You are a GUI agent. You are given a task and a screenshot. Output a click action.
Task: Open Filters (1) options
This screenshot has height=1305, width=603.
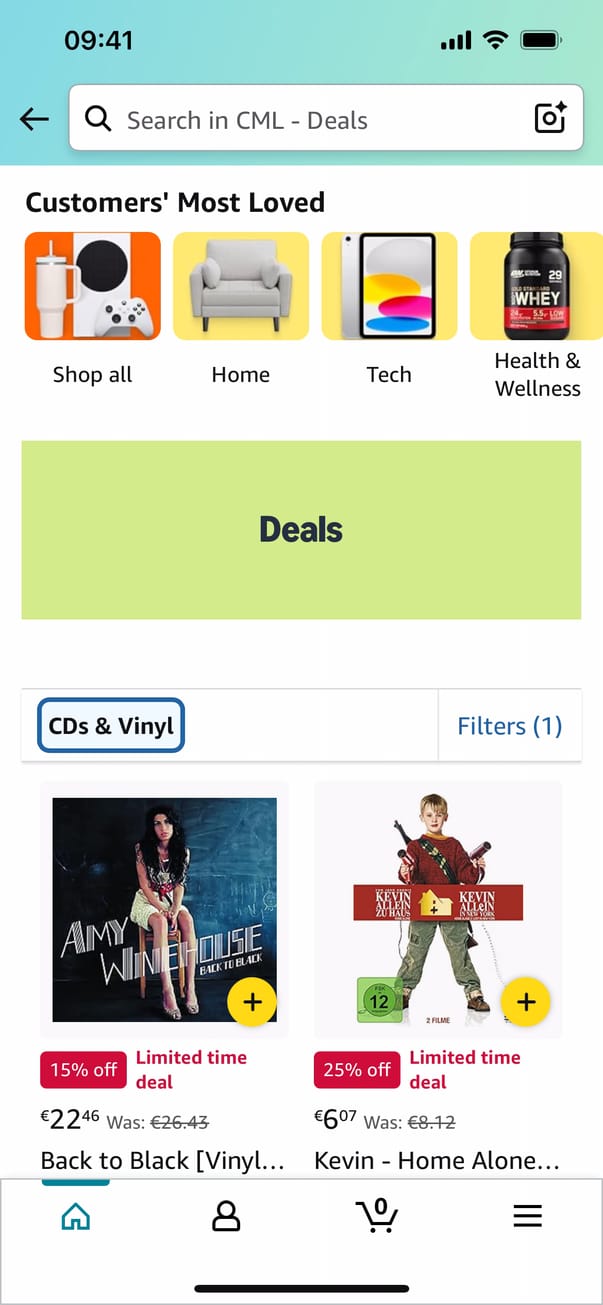click(510, 726)
